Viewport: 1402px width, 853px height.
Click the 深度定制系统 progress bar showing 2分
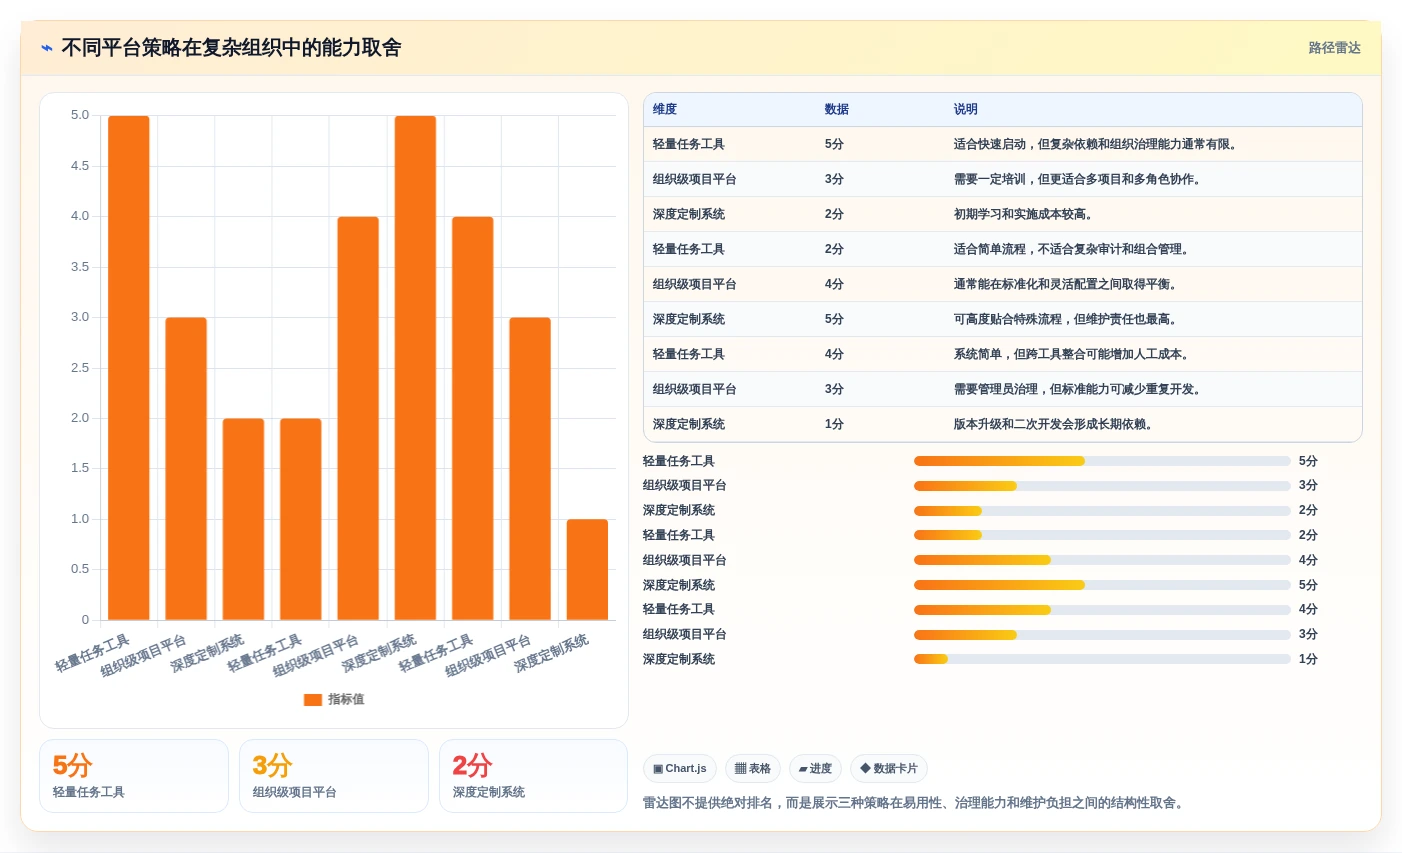tap(1102, 511)
